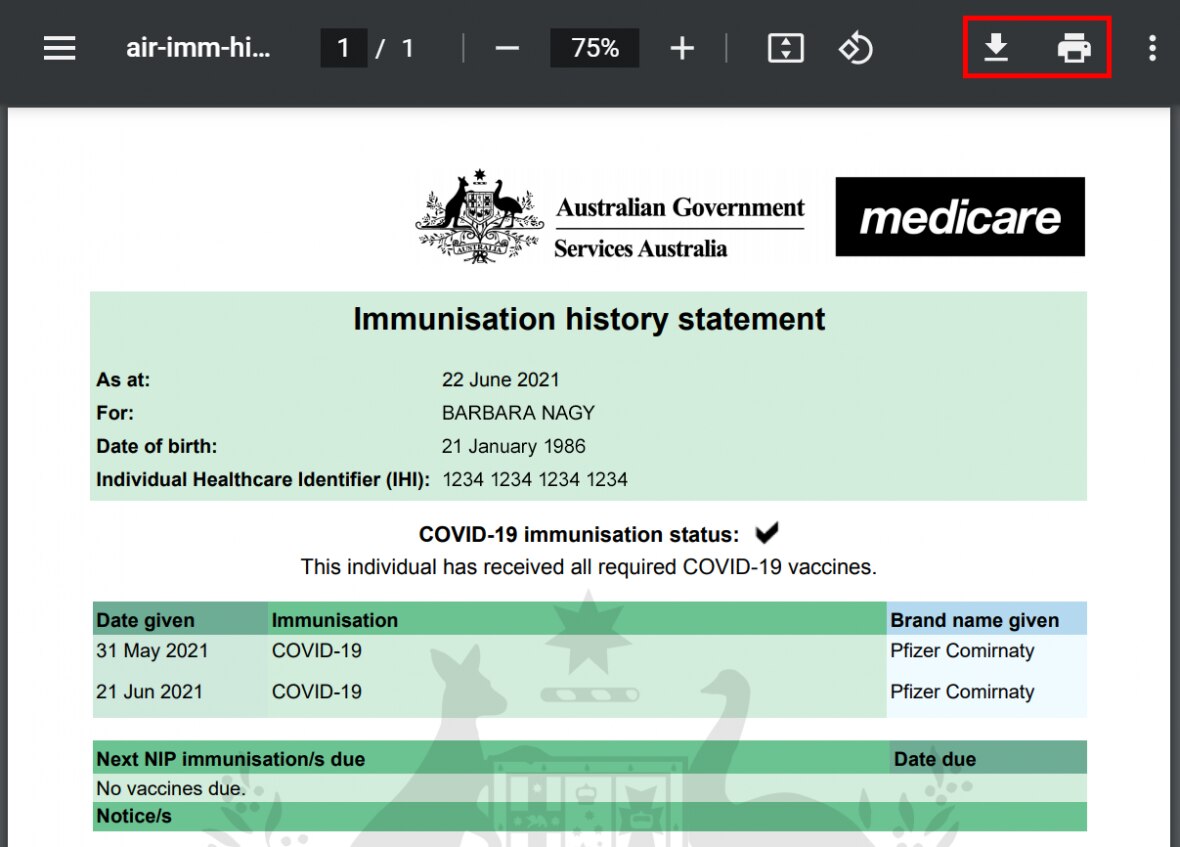Print the immunisation statement

pyautogui.click(x=1074, y=47)
